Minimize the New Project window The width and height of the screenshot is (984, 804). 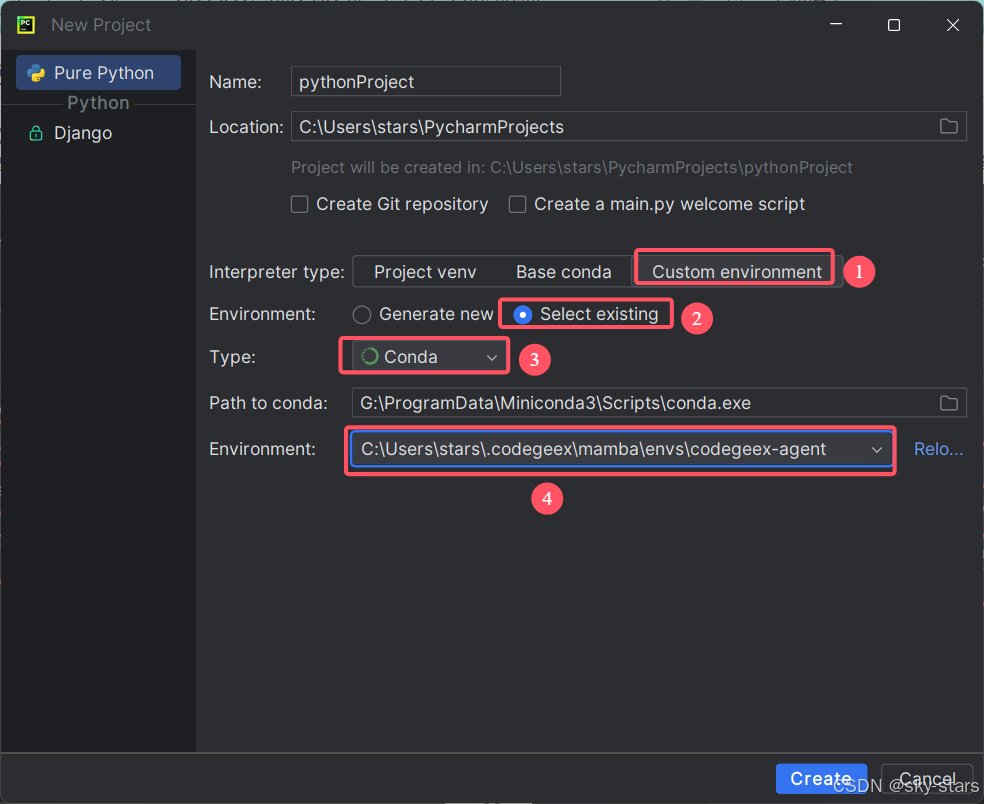836,25
